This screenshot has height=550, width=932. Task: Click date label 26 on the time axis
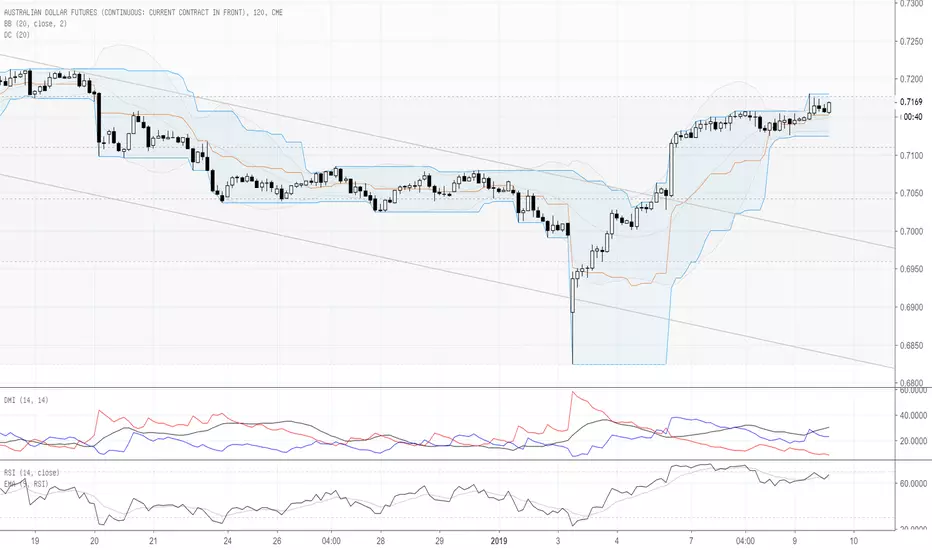click(x=277, y=541)
